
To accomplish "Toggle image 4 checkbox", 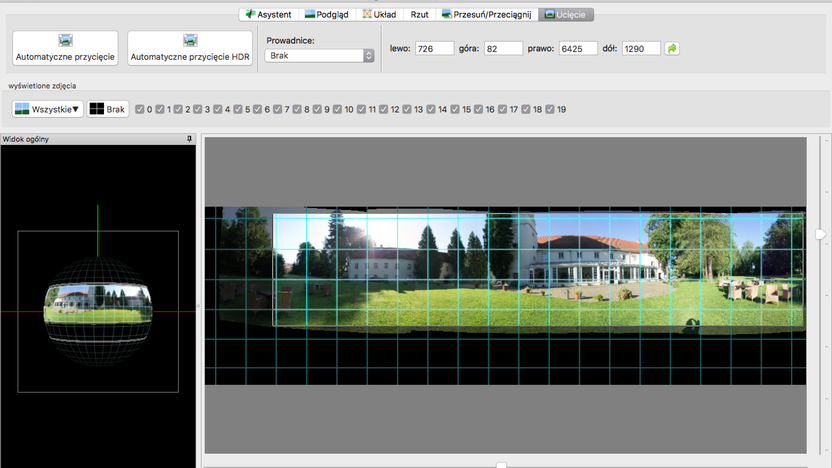I will (218, 109).
